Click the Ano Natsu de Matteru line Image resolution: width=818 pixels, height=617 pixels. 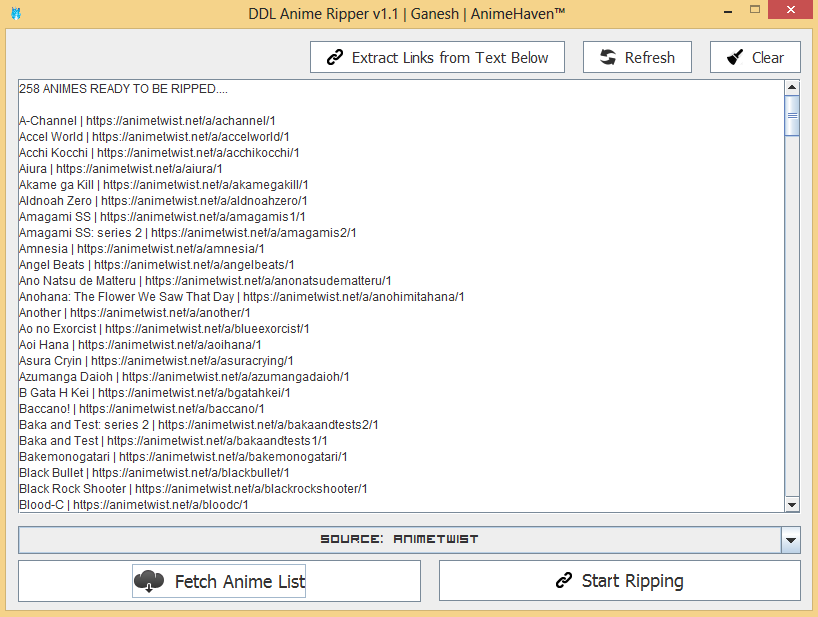tap(205, 281)
